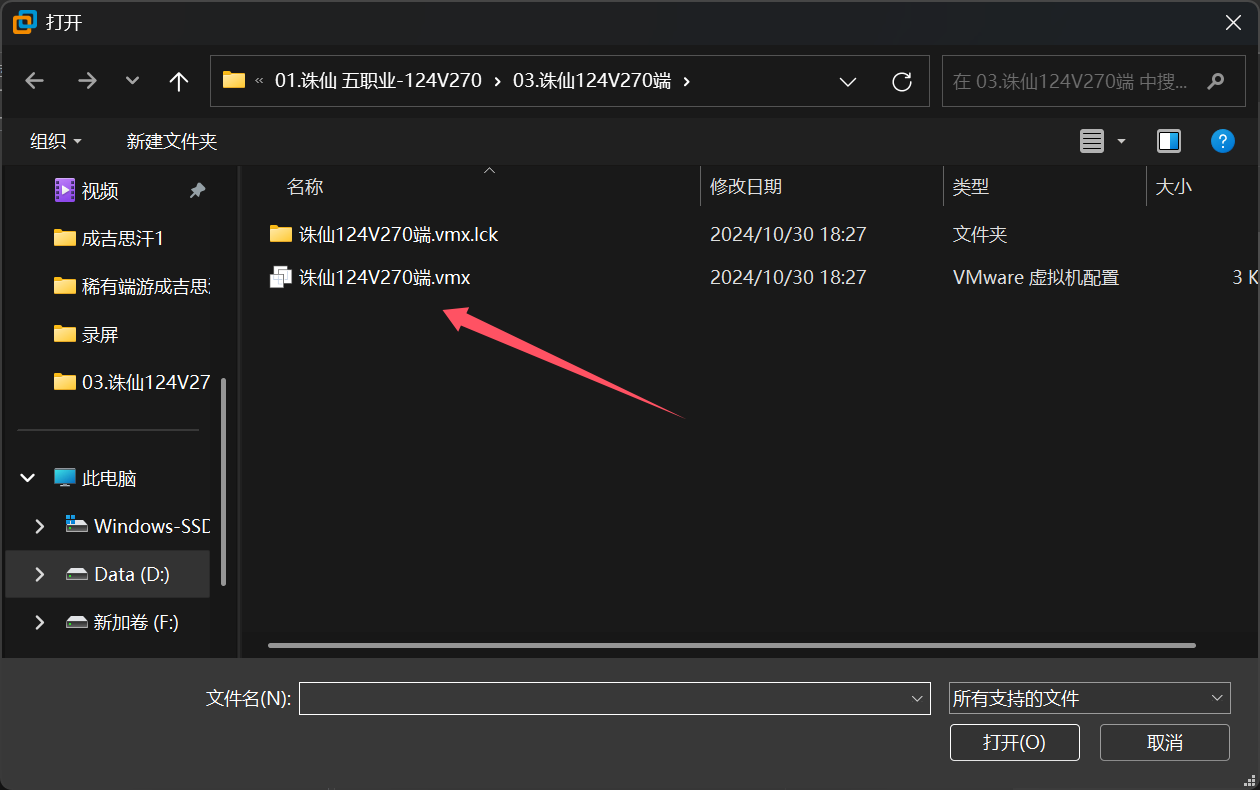The image size is (1260, 790).
Task: Expand the 新加卷 (F:) drive node
Action: pyautogui.click(x=40, y=622)
